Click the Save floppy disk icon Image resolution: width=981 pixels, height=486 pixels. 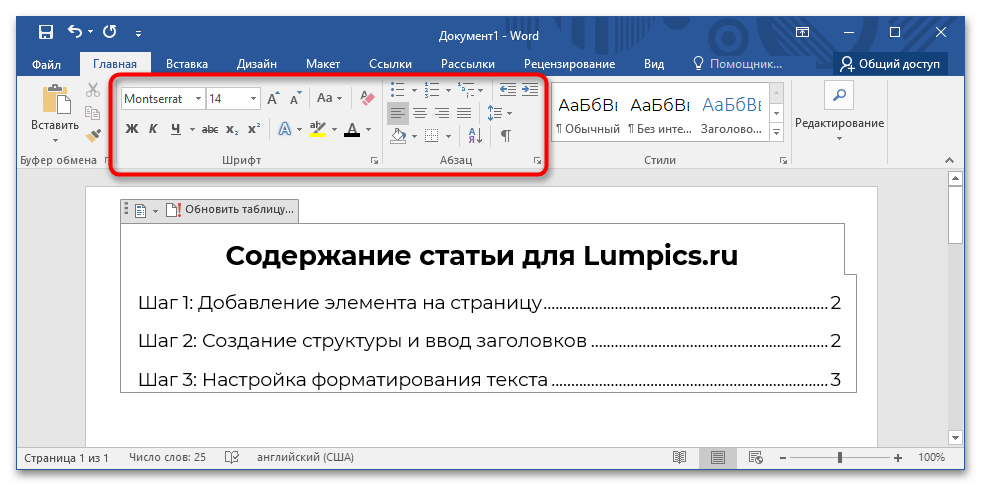click(x=46, y=35)
